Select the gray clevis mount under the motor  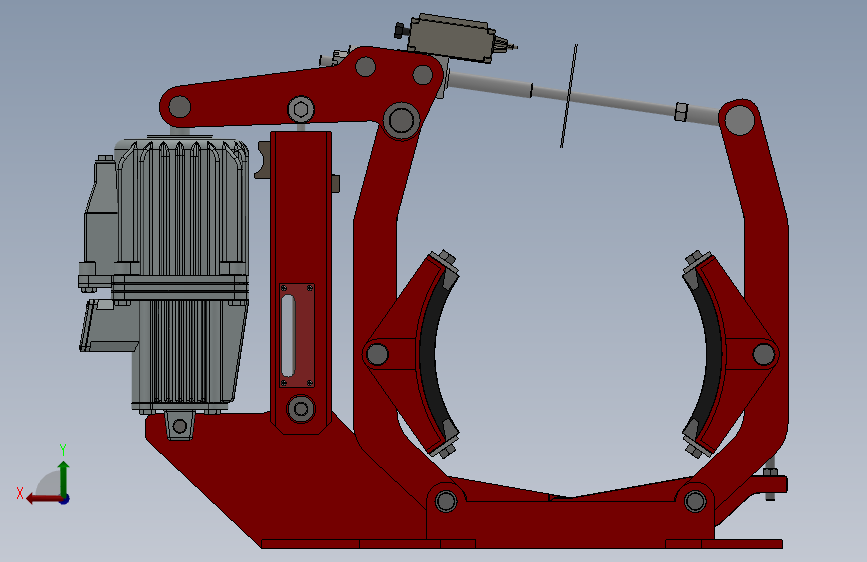point(180,425)
